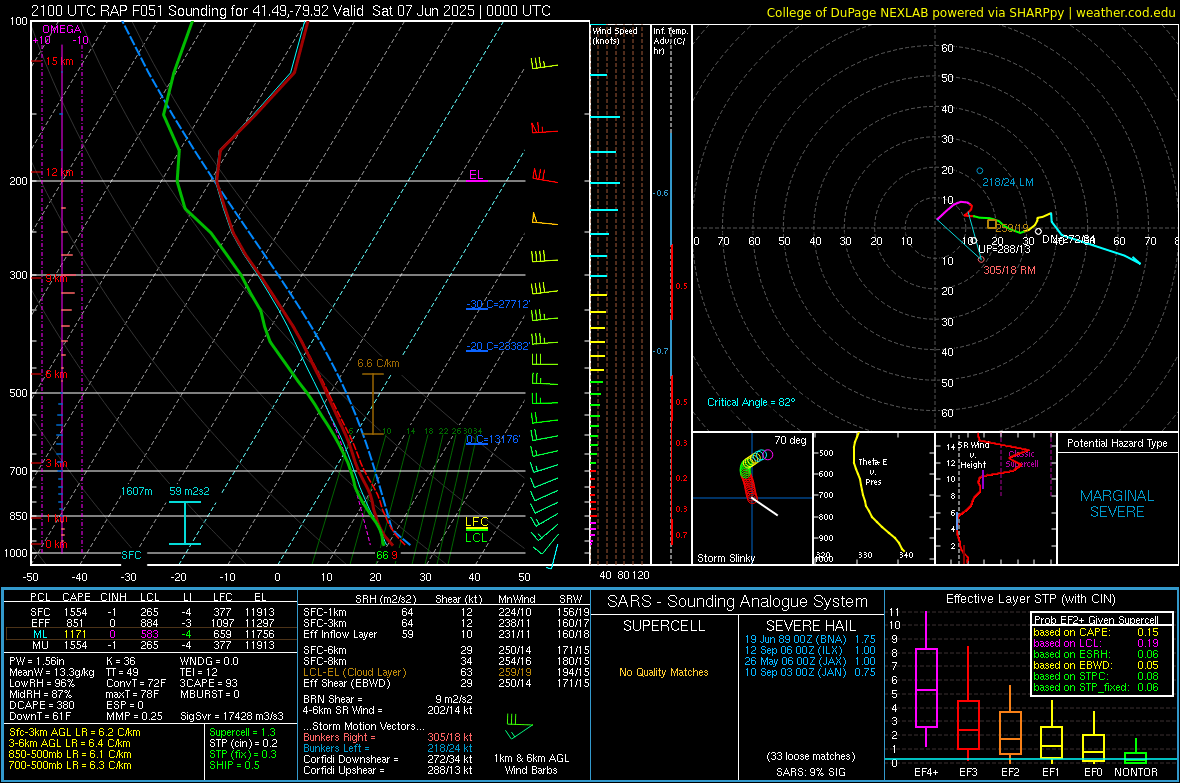Select the '19 Jun 89 00Z (BNA)' hail match
The width and height of the screenshot is (1180, 783).
pyautogui.click(x=810, y=639)
